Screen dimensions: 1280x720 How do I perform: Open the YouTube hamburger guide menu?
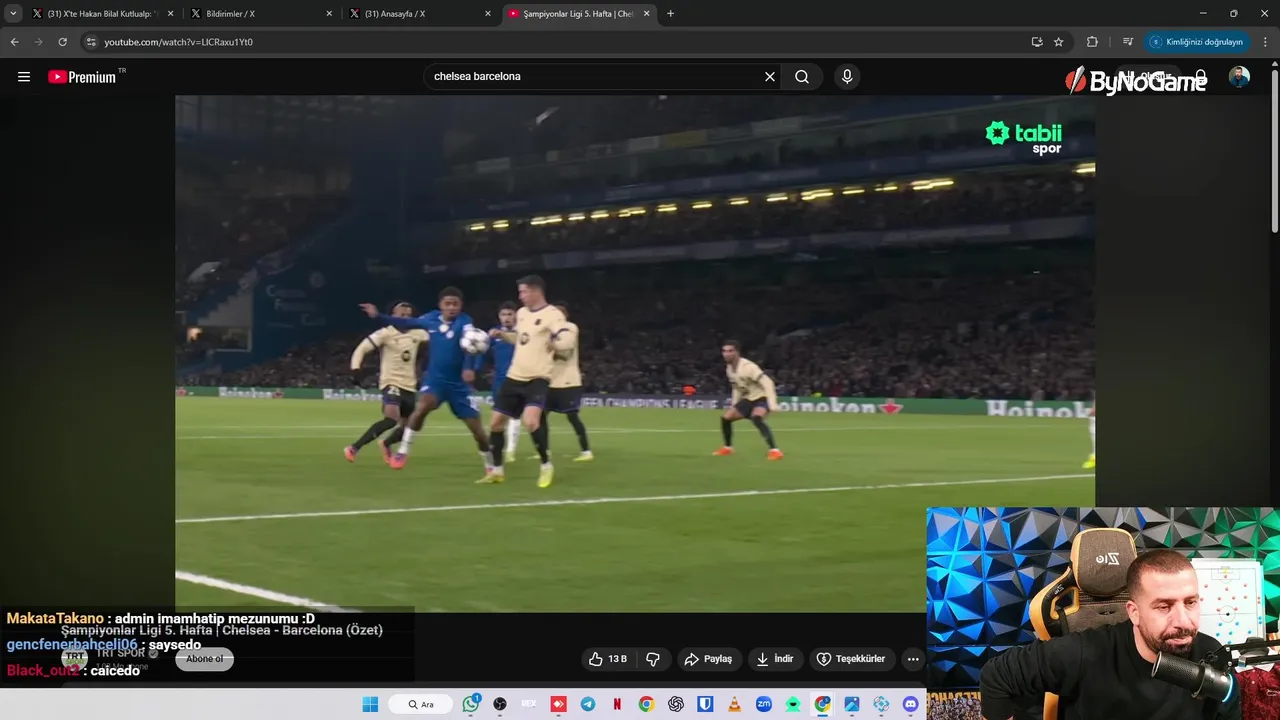pyautogui.click(x=24, y=77)
